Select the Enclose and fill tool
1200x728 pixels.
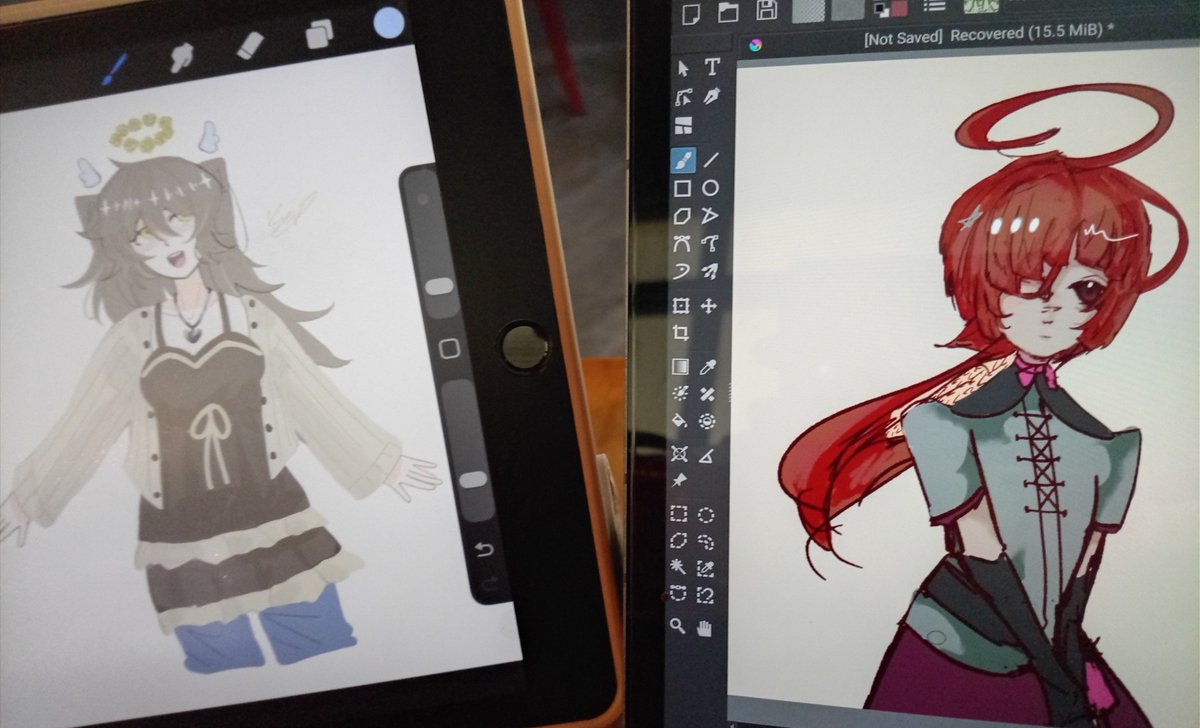707,421
